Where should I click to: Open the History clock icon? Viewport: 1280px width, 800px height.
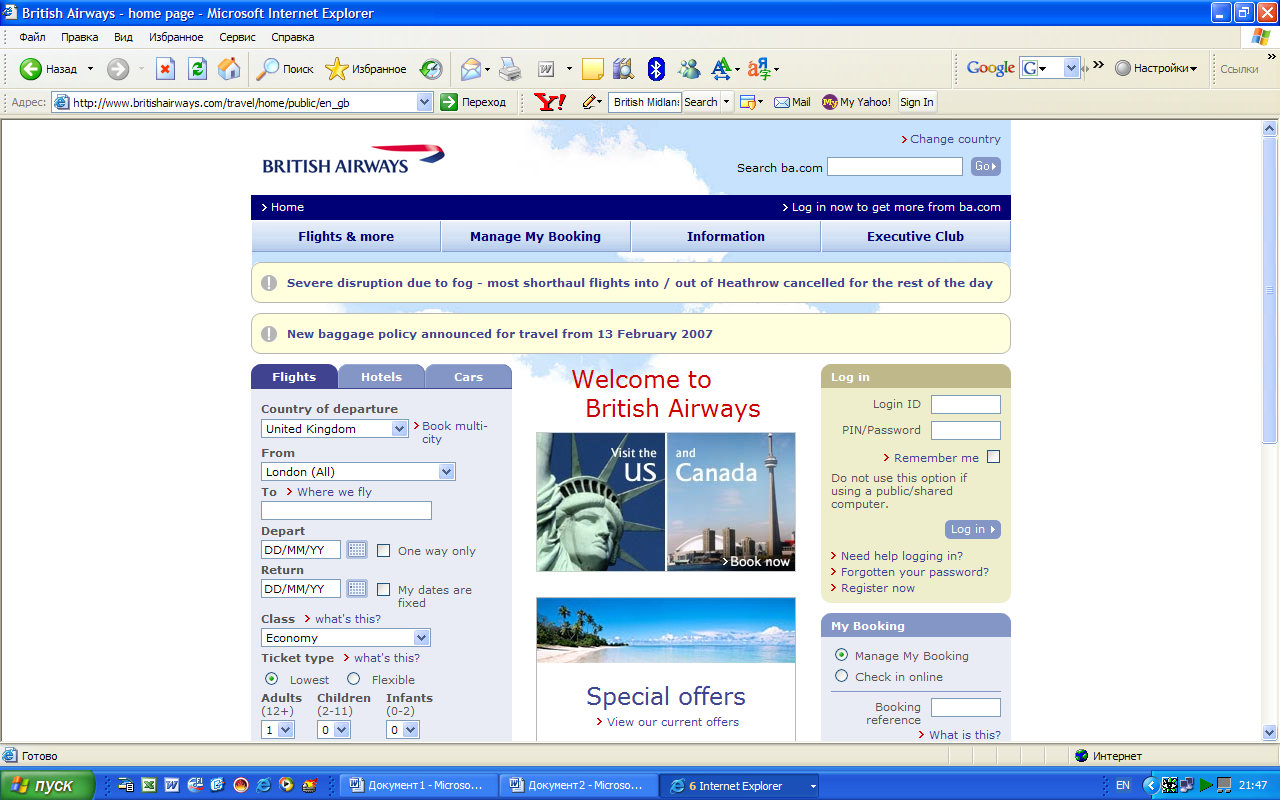pos(430,69)
